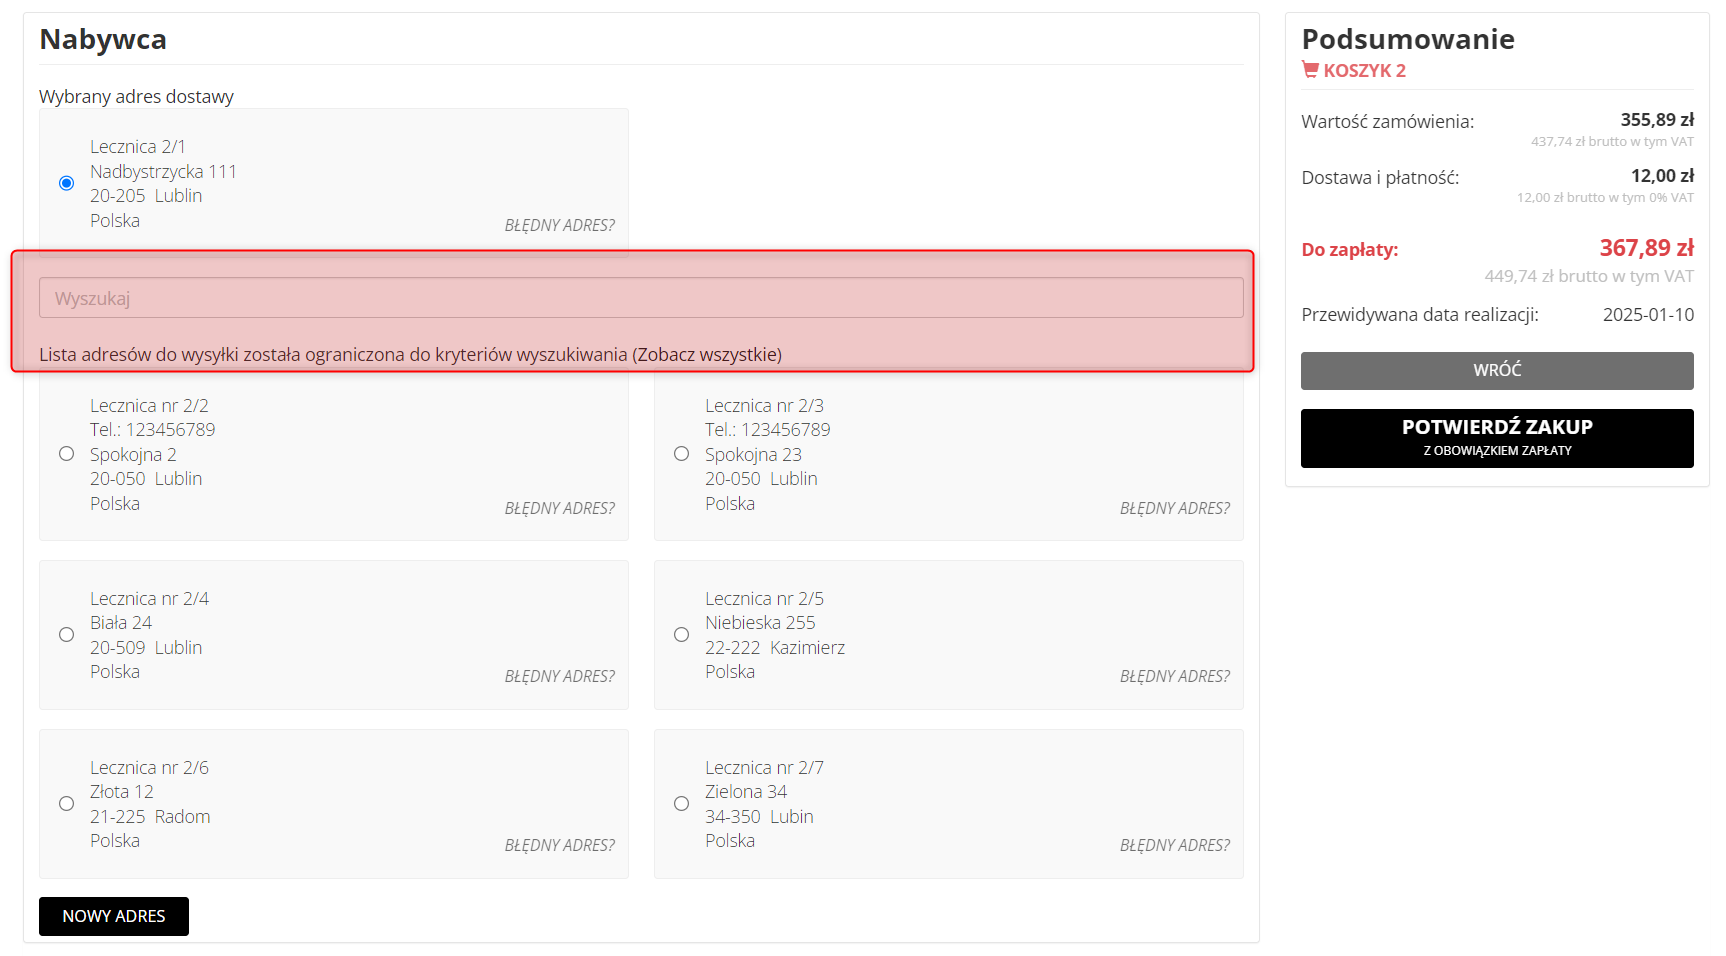The width and height of the screenshot is (1726, 956).
Task: Click the Podsumowanie heading
Action: [1408, 39]
